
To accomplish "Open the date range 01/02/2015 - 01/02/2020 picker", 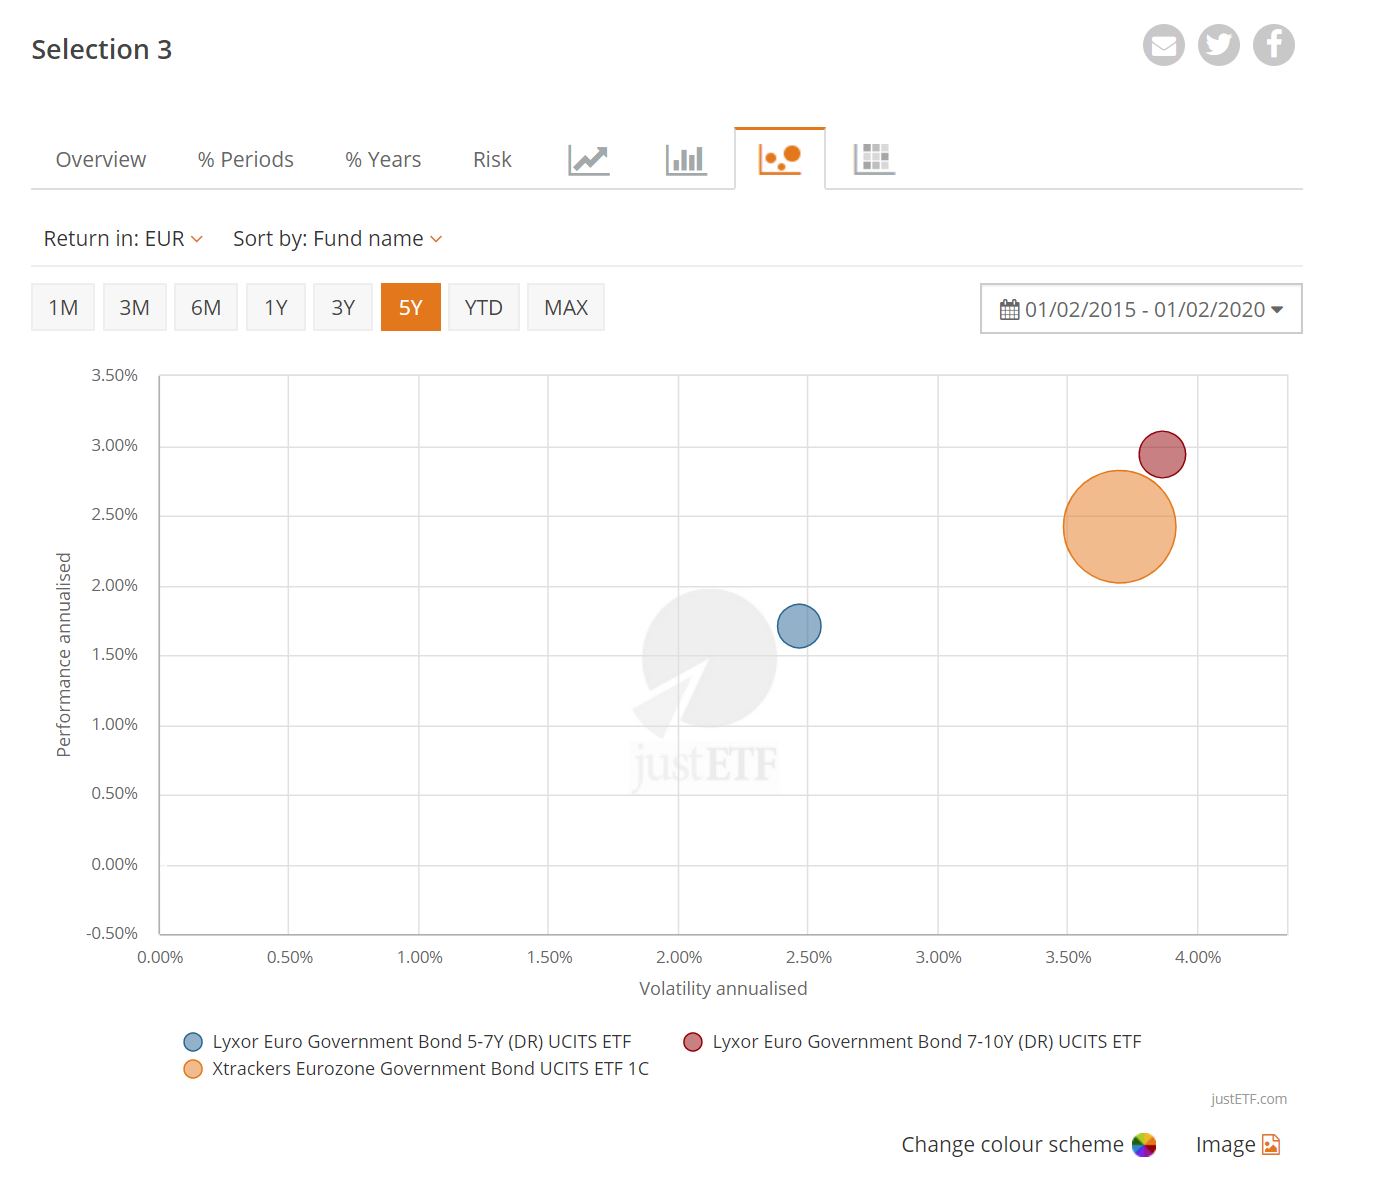I will (x=1141, y=308).
